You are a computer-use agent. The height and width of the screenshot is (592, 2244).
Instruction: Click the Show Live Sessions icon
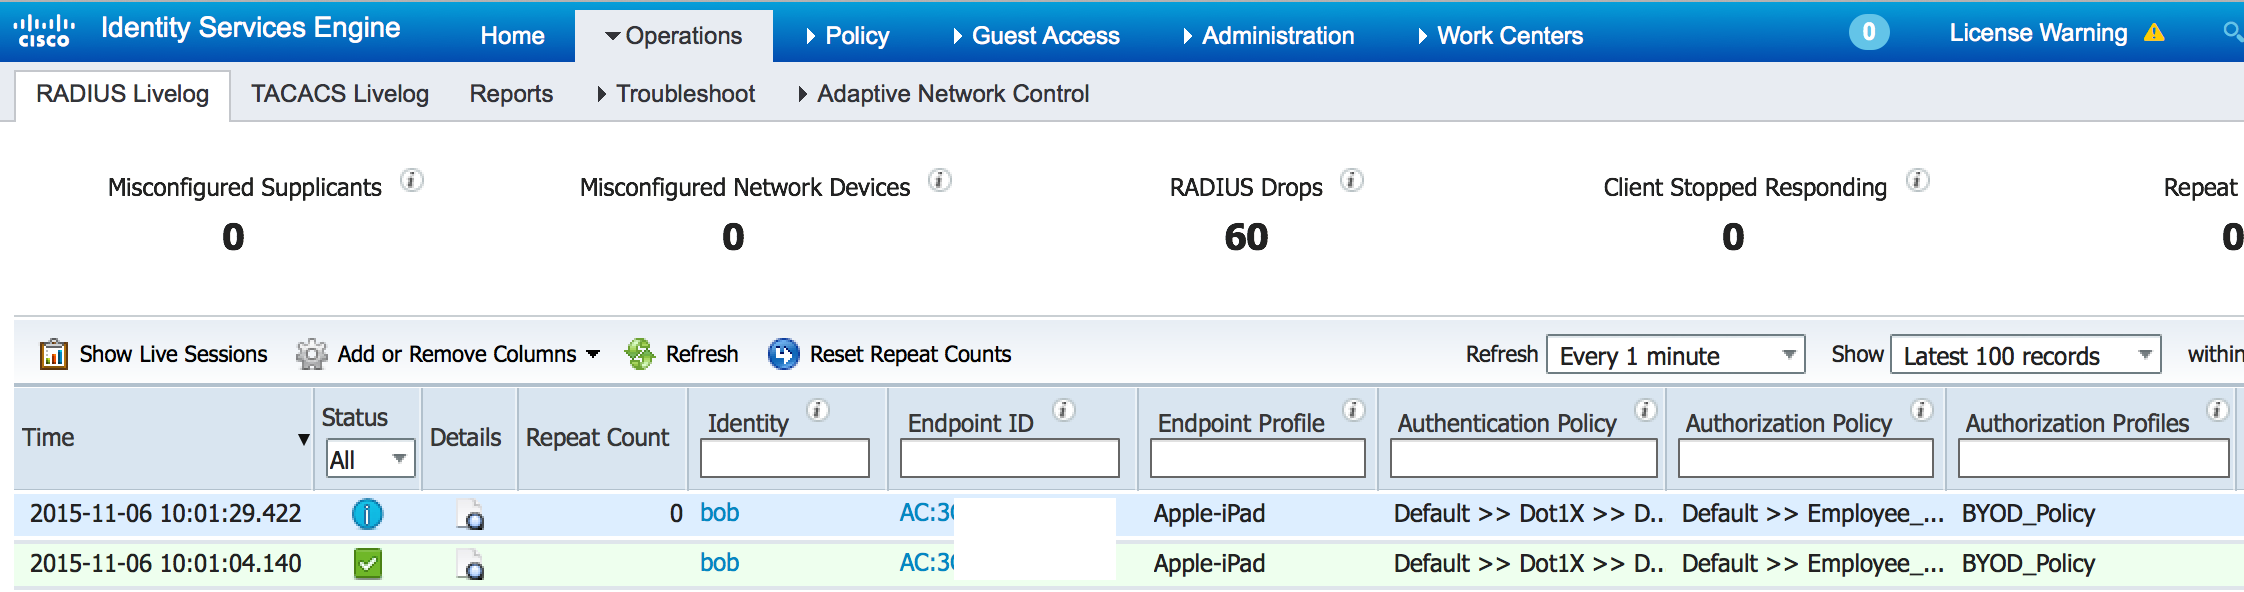pos(53,354)
